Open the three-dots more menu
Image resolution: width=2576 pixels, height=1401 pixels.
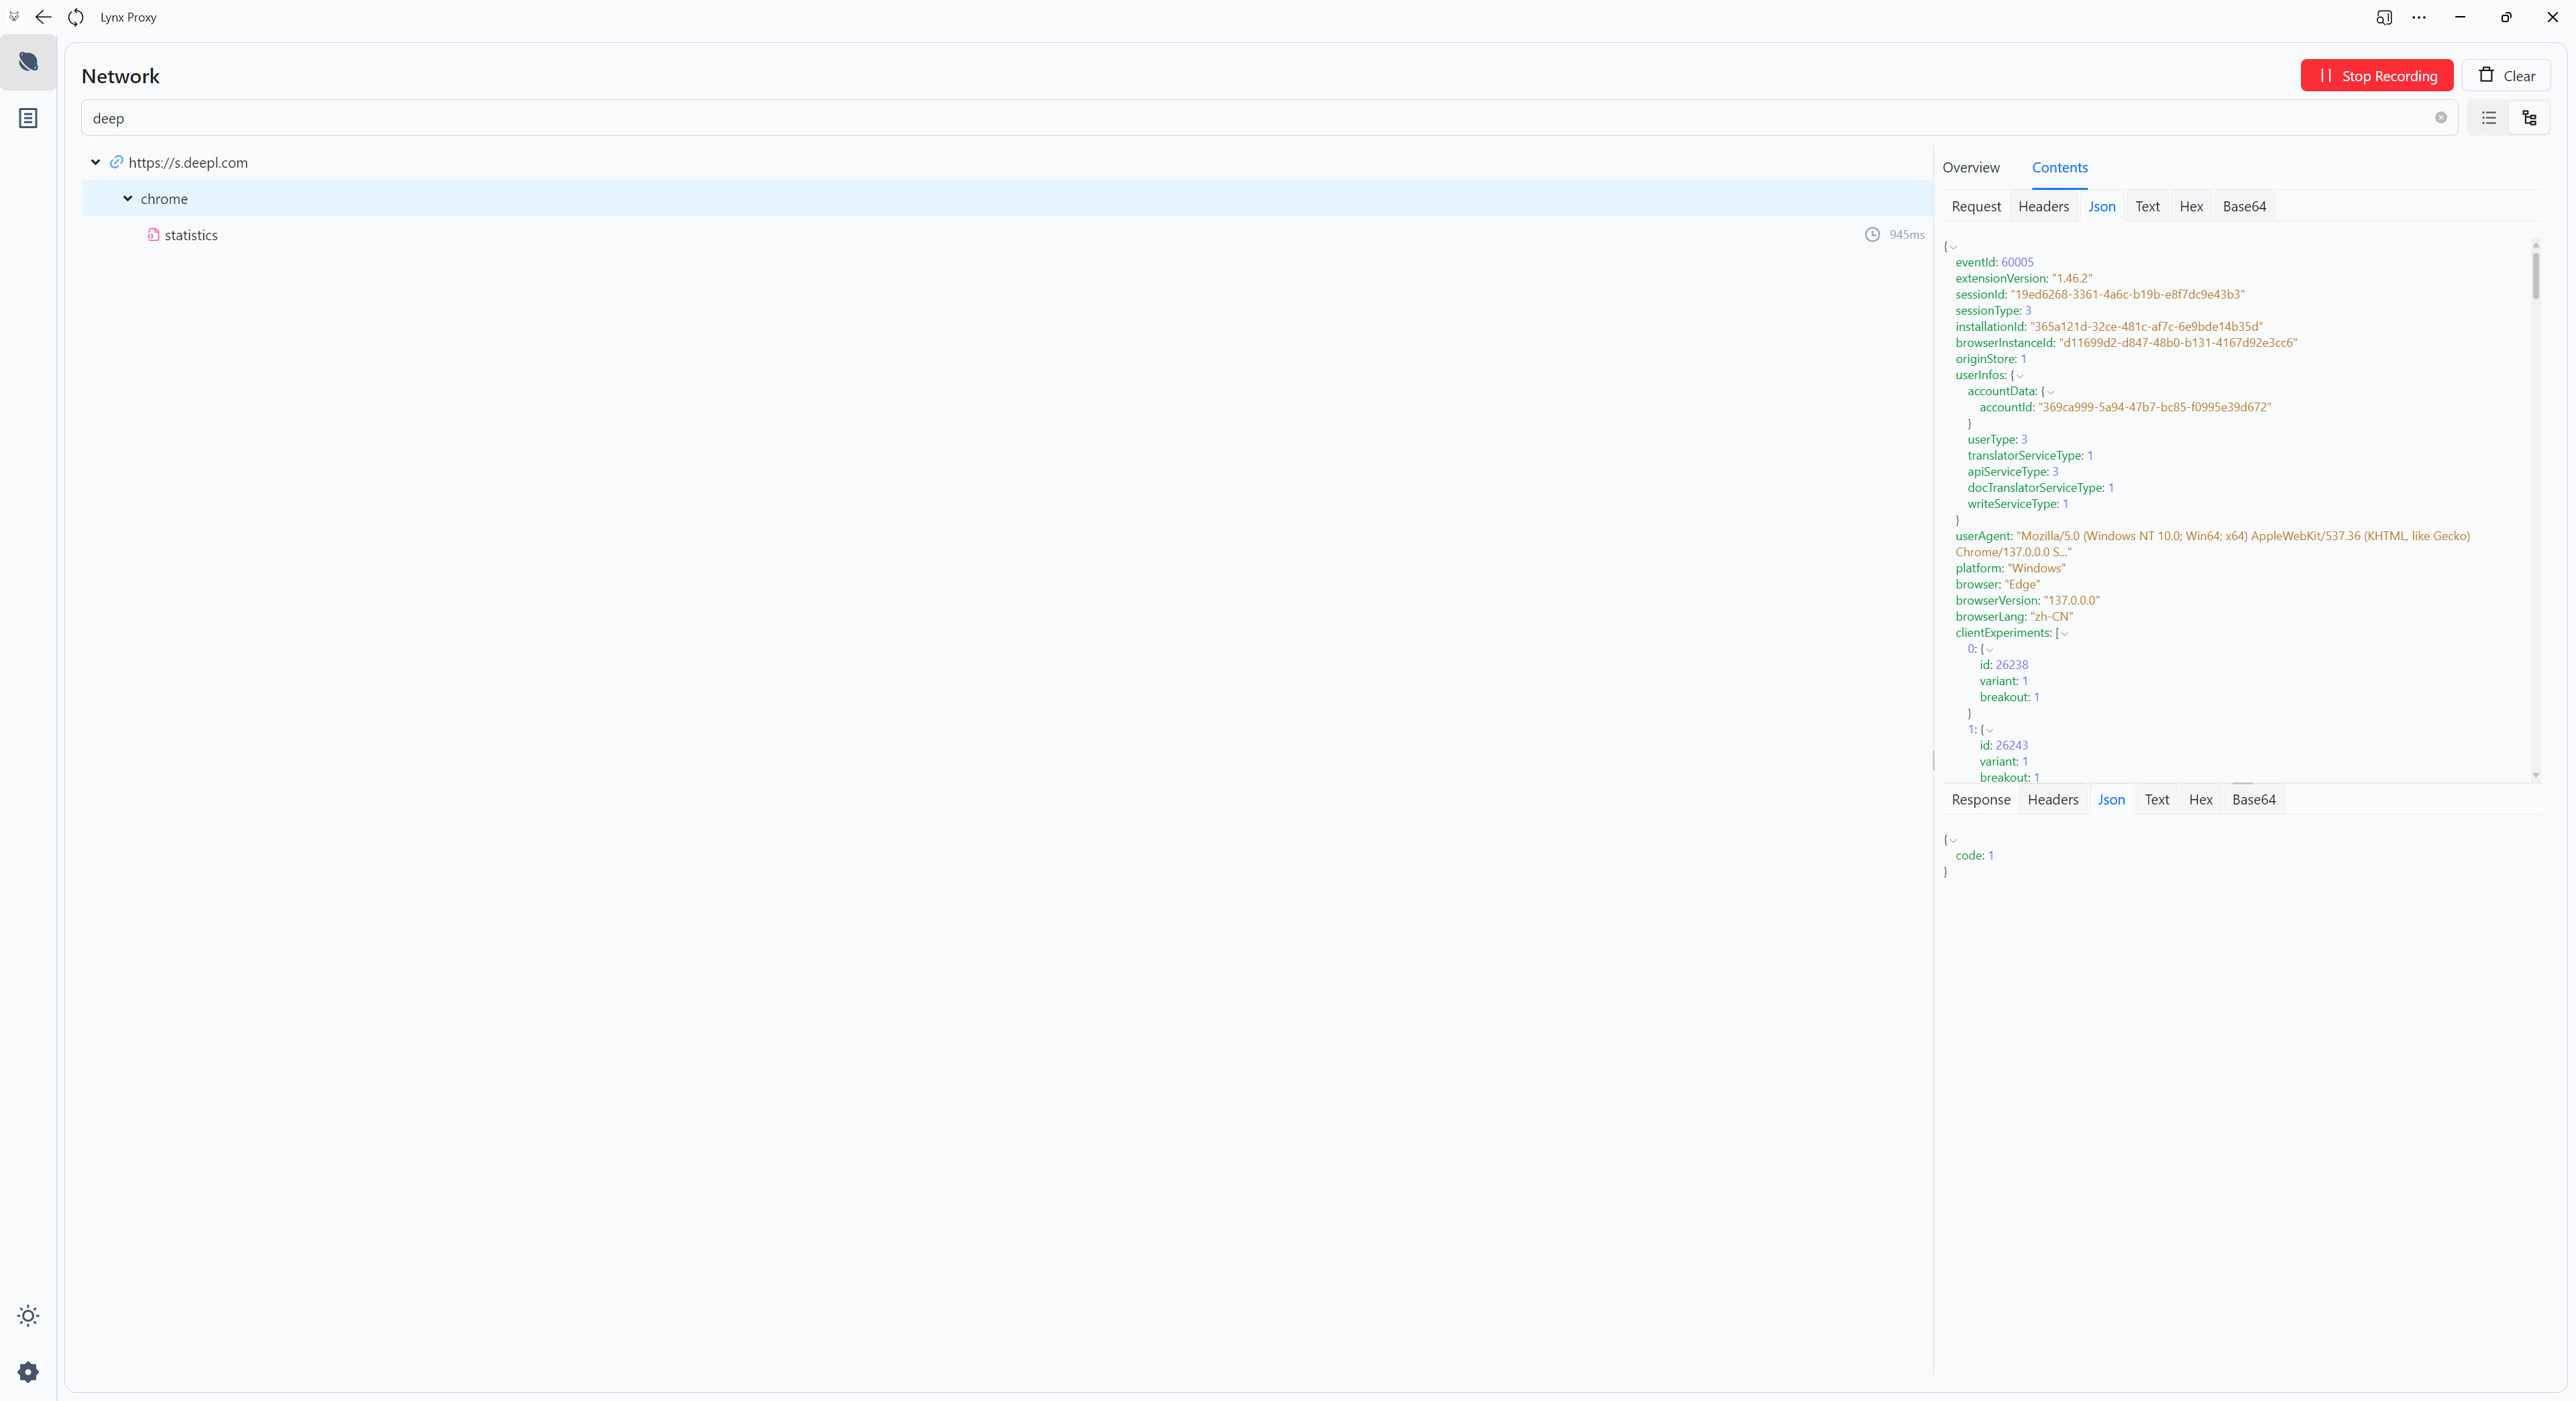click(x=2419, y=17)
